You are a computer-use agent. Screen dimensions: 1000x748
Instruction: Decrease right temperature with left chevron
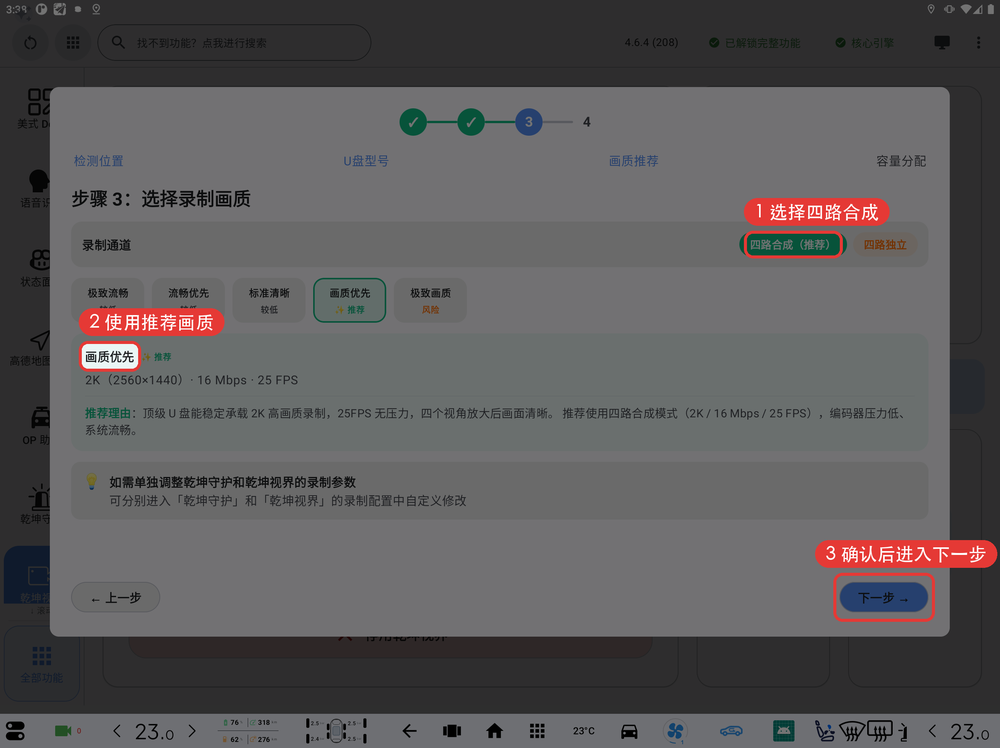[x=932, y=731]
